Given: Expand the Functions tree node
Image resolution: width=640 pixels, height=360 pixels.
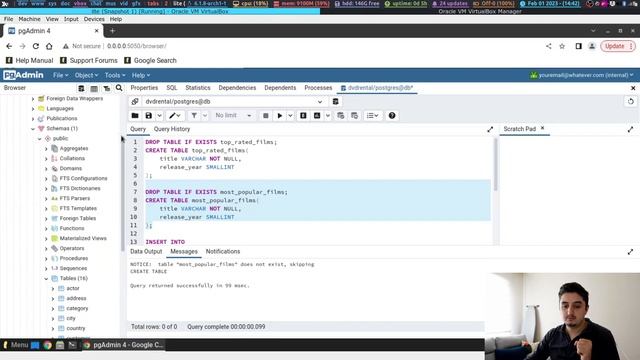Looking at the screenshot, I should 46,229.
